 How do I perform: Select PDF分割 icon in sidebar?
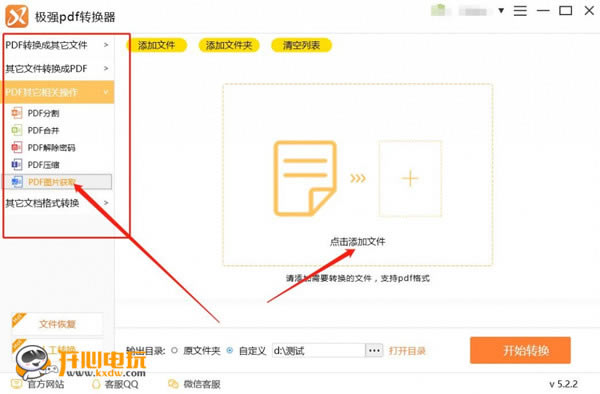16,113
